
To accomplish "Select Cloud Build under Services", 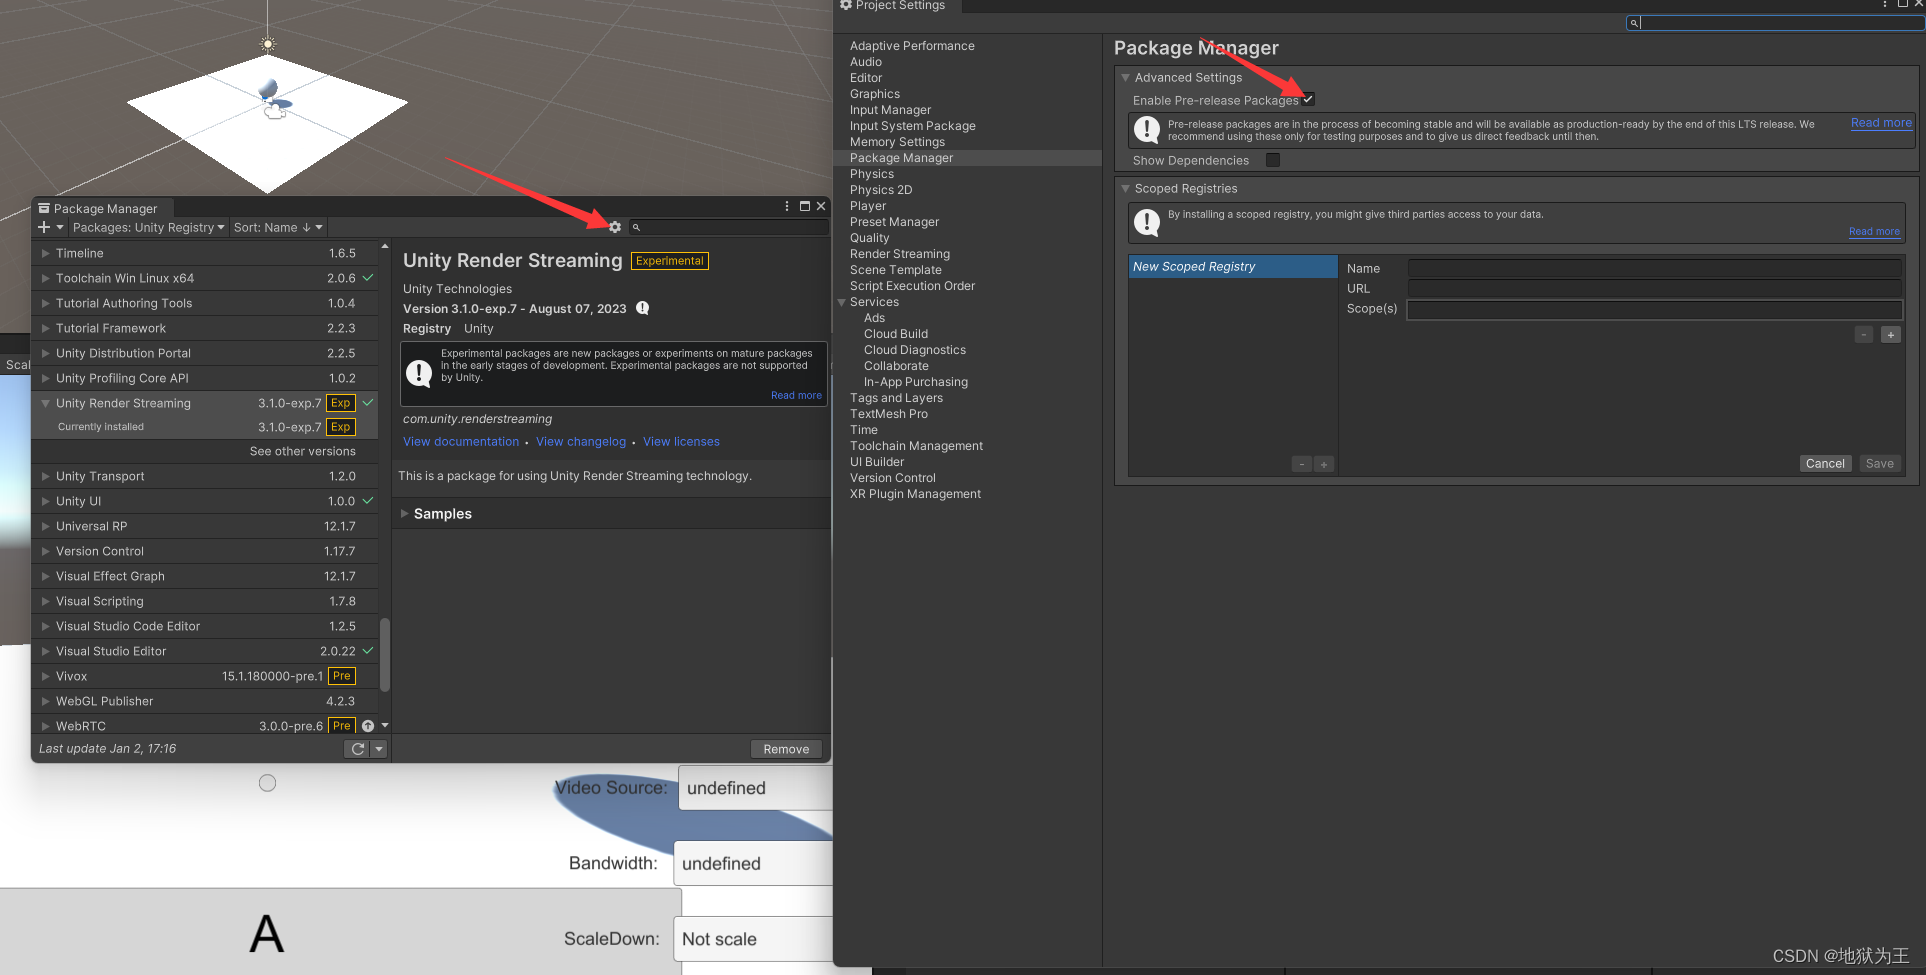I will coord(896,334).
